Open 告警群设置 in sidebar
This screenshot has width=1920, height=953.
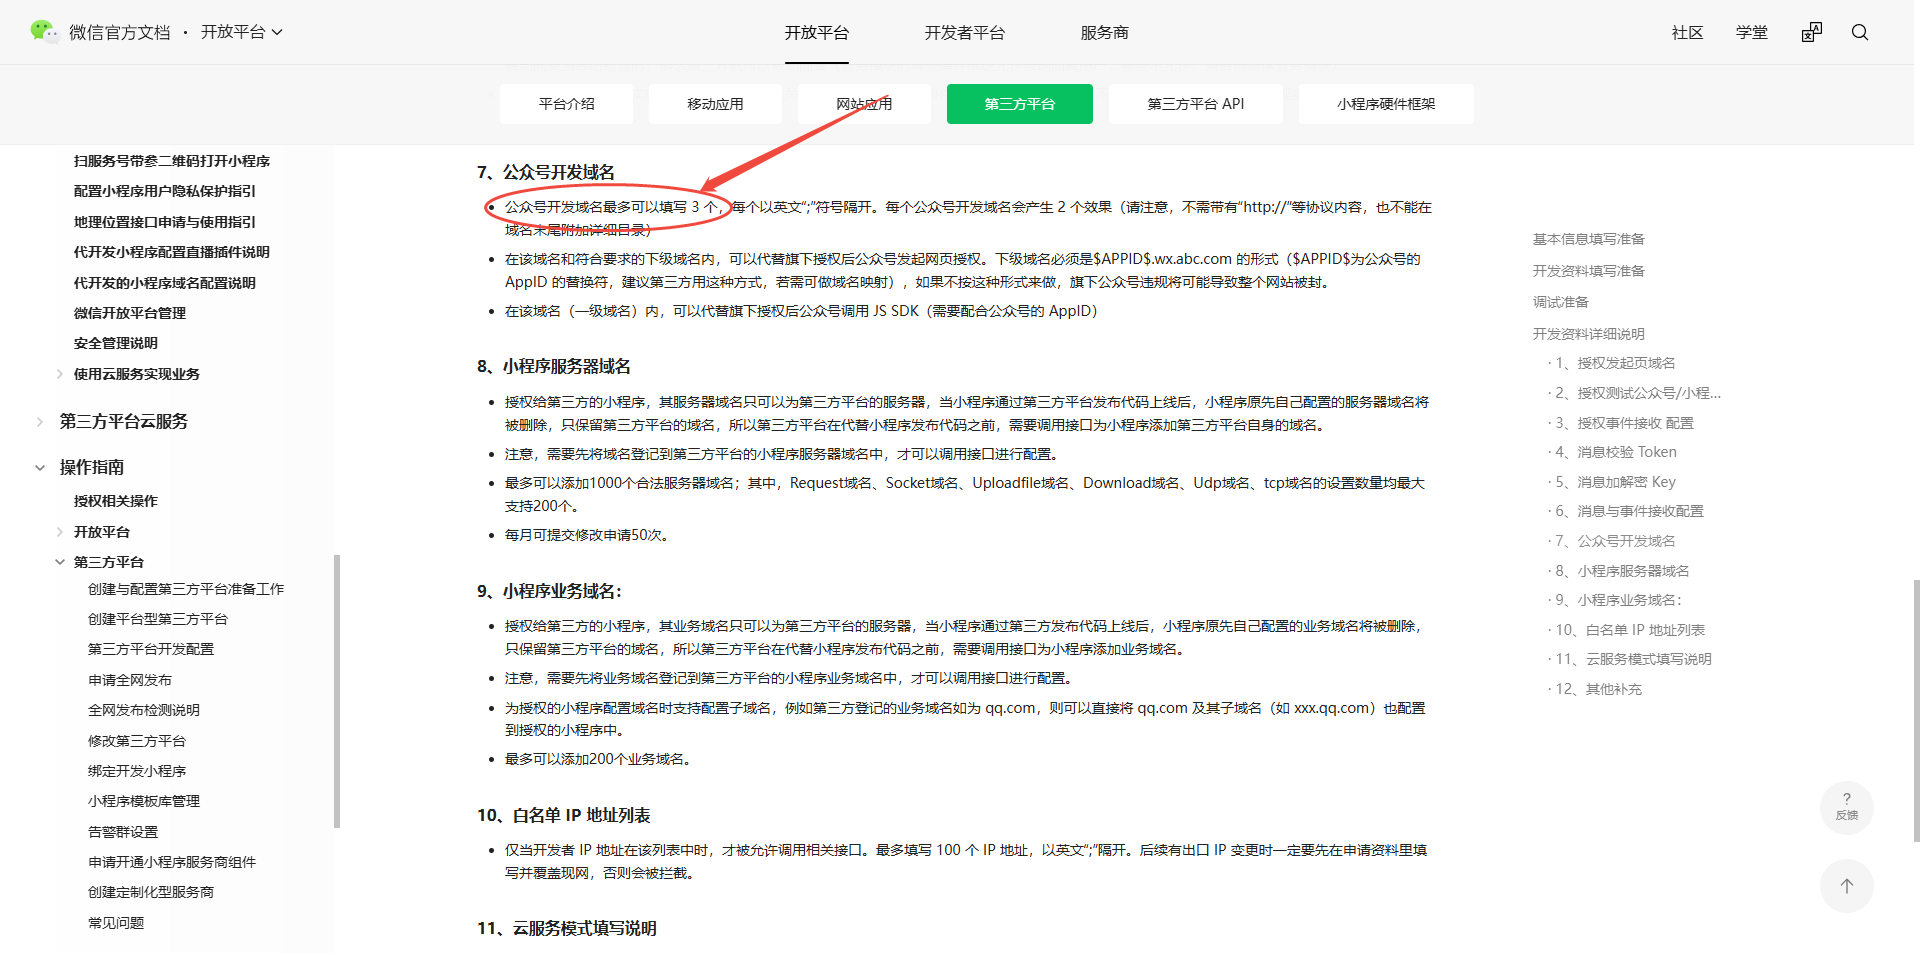[123, 832]
